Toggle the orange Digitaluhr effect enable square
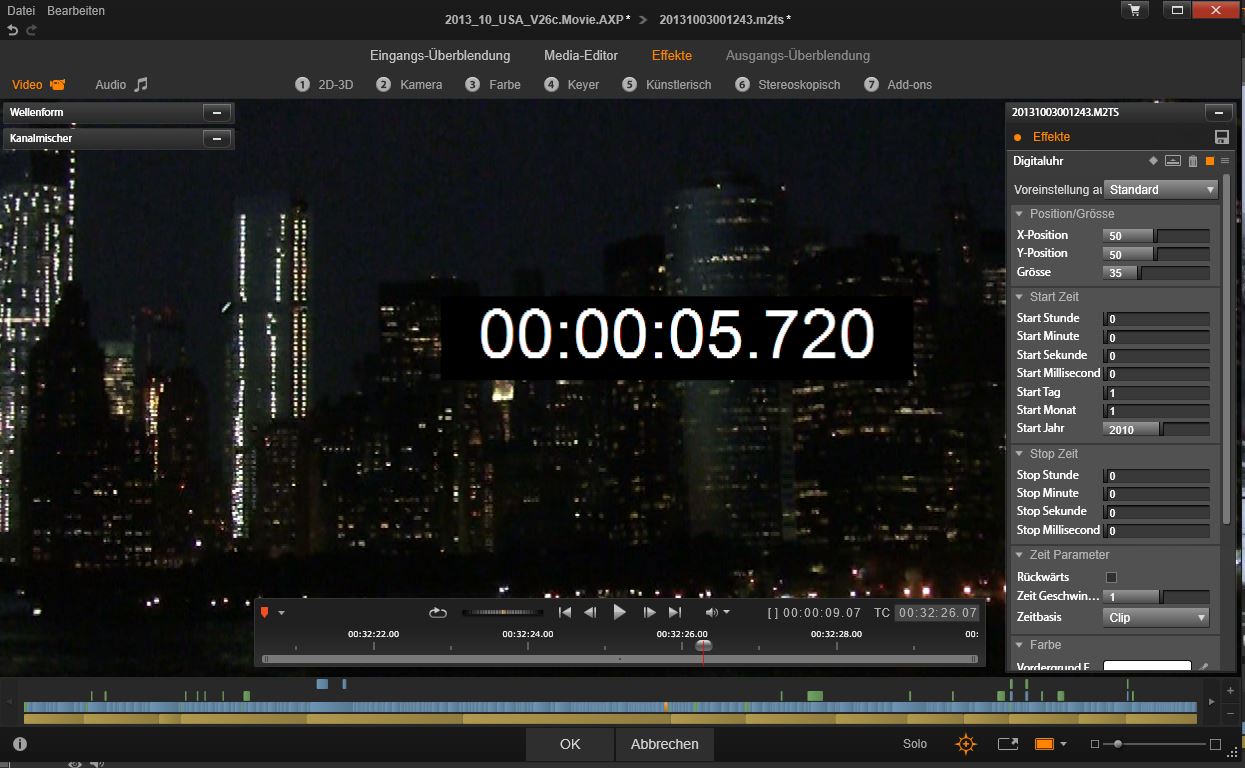1245x768 pixels. (1209, 161)
